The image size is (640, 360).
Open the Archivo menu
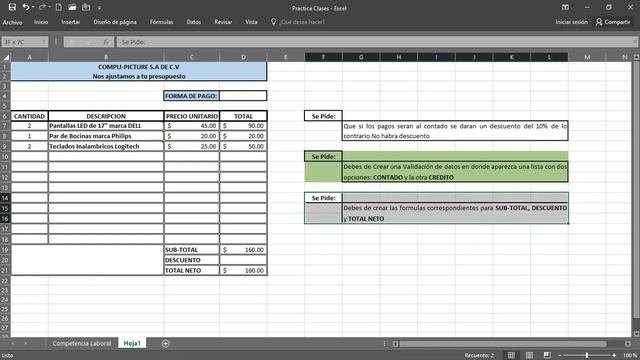coord(12,22)
